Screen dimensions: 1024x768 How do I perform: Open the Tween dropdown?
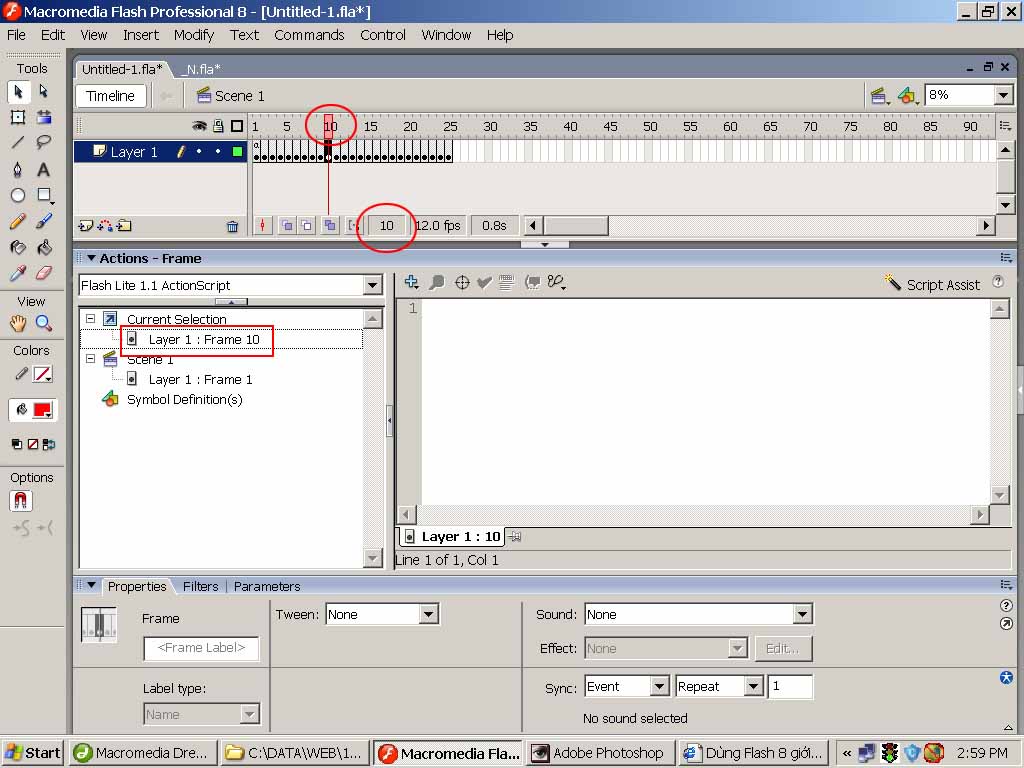click(x=428, y=615)
